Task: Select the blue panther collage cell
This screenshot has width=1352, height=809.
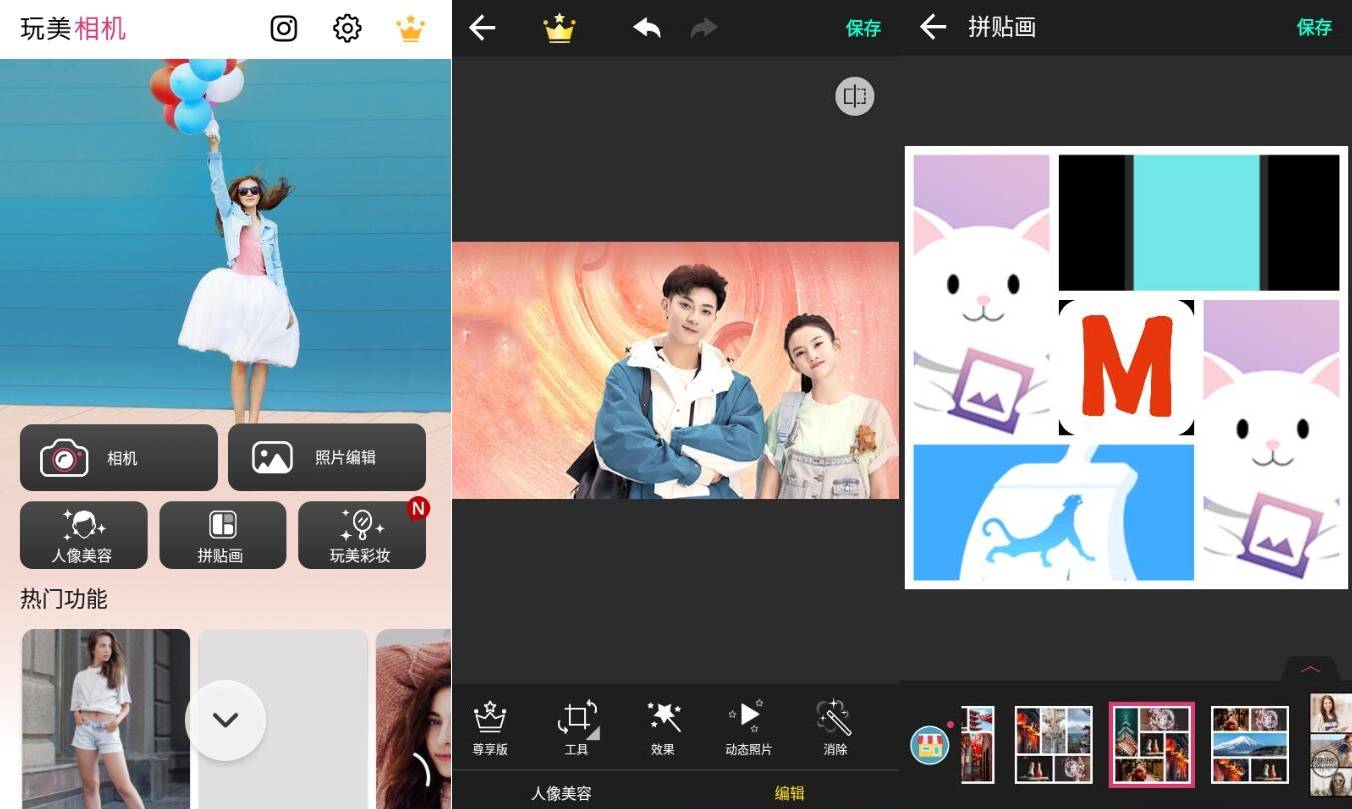Action: click(1054, 513)
